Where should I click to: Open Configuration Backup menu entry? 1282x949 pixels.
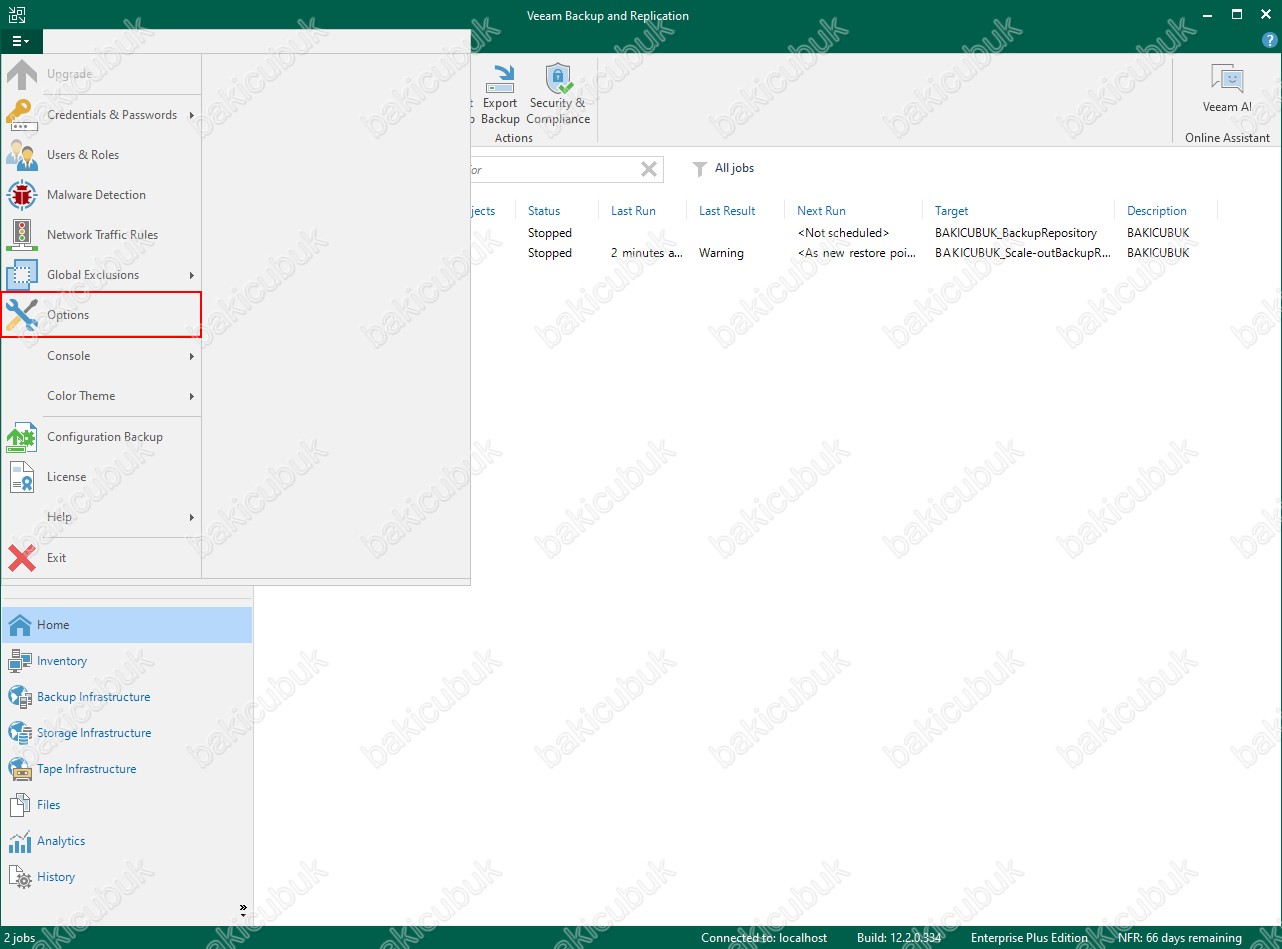101,437
